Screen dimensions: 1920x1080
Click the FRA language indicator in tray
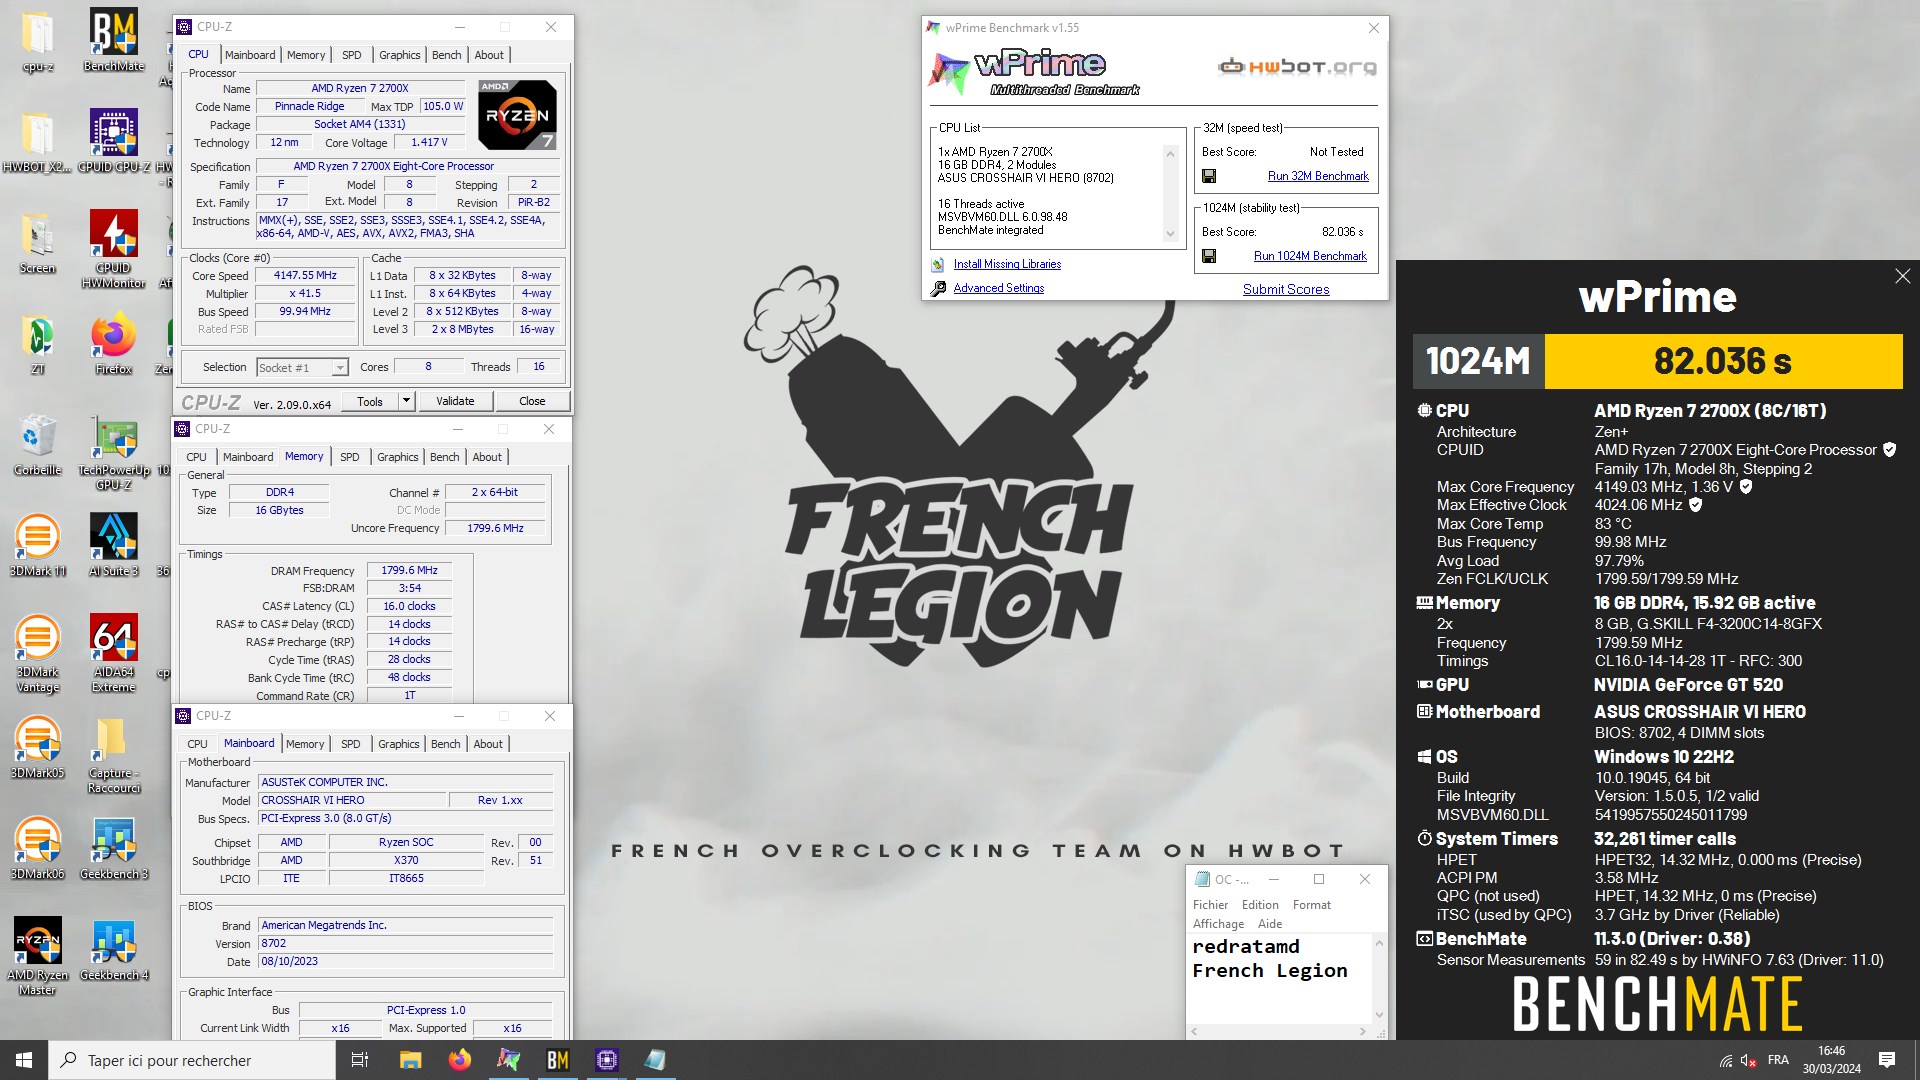pyautogui.click(x=1778, y=1060)
